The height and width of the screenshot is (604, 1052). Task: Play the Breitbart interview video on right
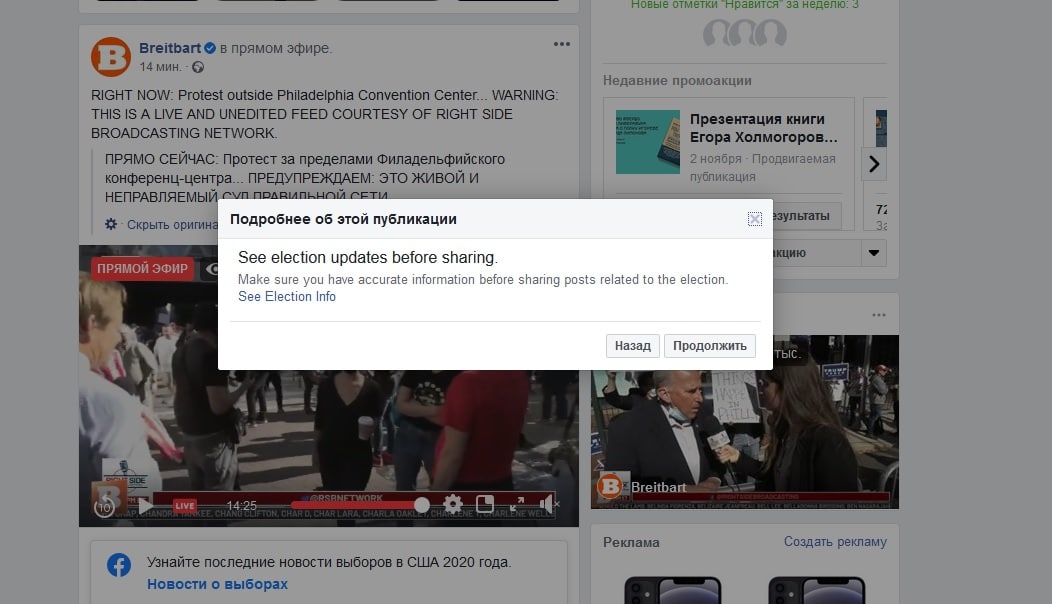[x=745, y=421]
